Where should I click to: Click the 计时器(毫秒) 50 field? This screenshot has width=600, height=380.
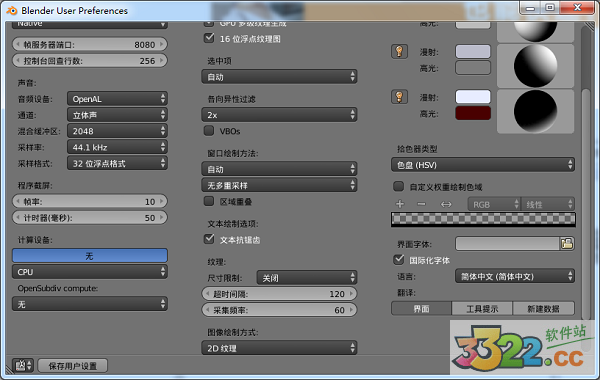90,217
